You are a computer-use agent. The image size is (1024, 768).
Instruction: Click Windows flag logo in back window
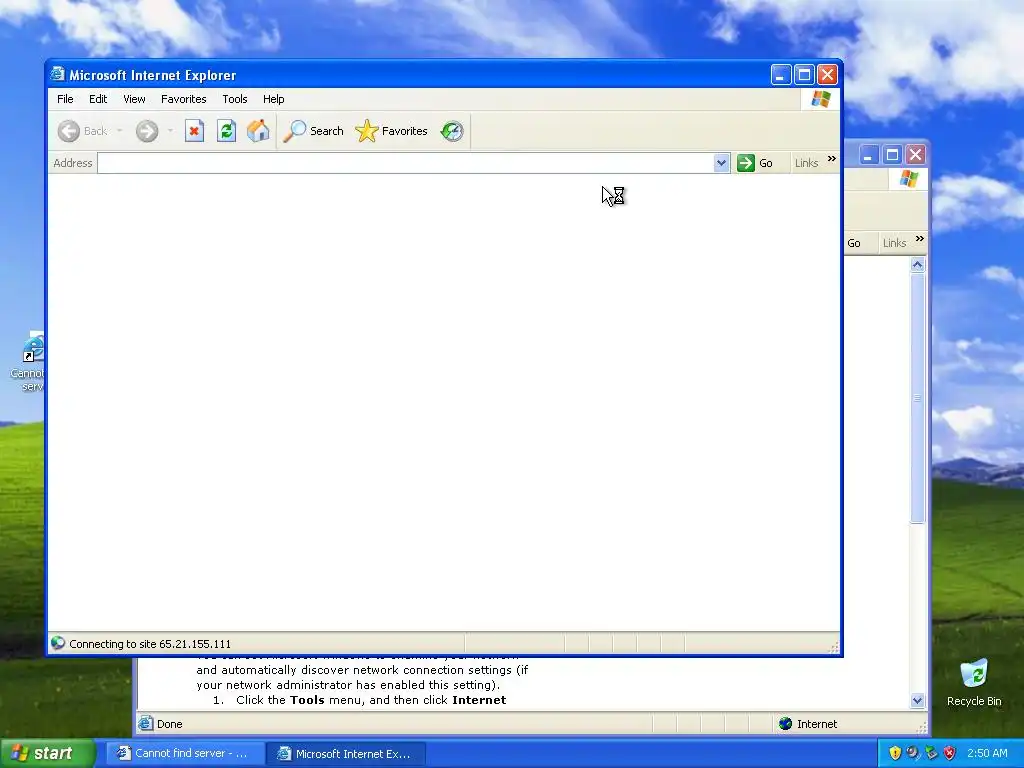tap(908, 178)
